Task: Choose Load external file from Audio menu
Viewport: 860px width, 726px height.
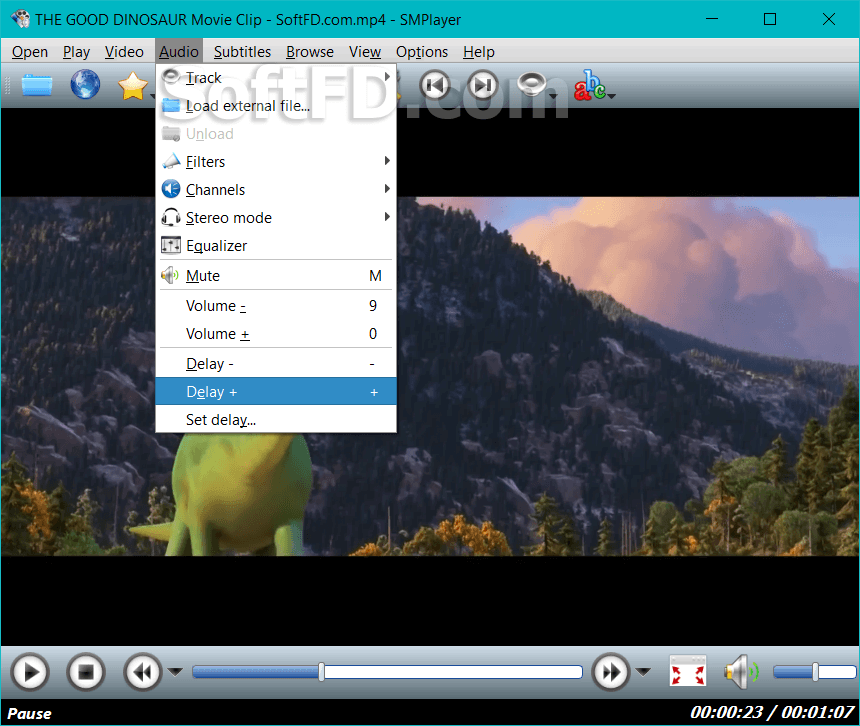Action: pyautogui.click(x=276, y=105)
